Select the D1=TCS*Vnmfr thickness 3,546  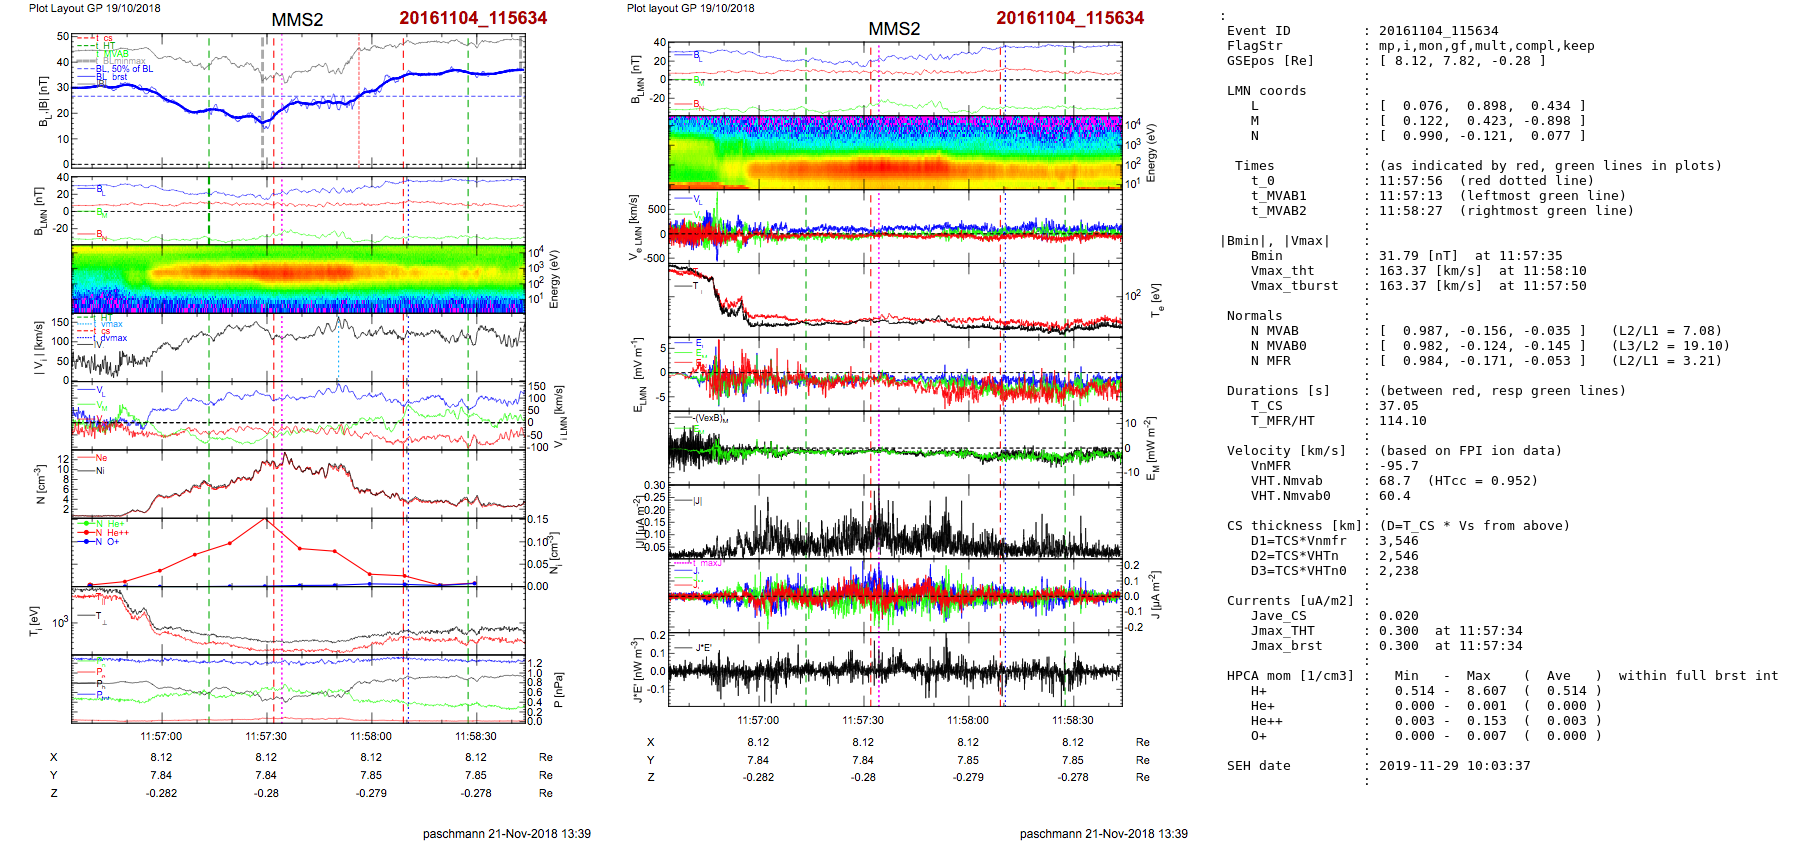[1398, 541]
